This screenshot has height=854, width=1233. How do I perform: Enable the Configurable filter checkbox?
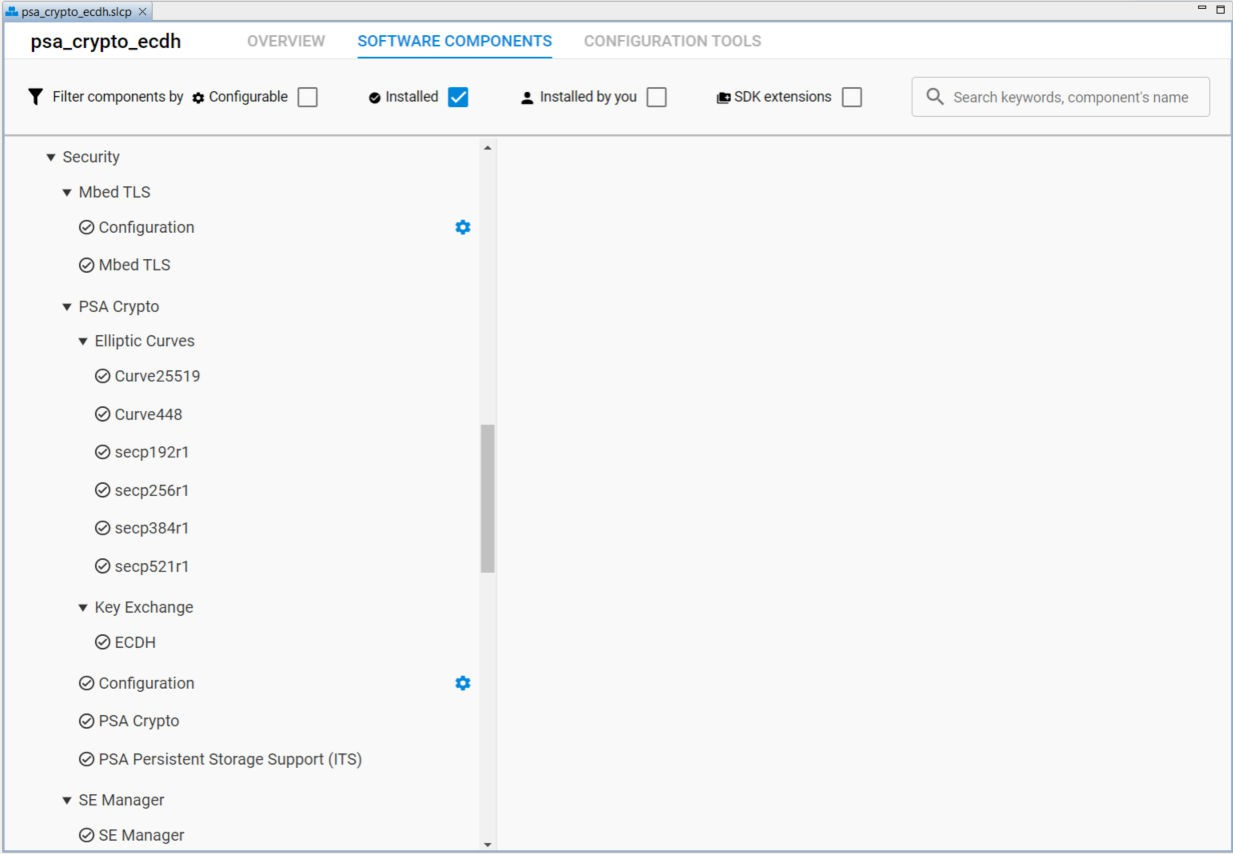pos(309,96)
